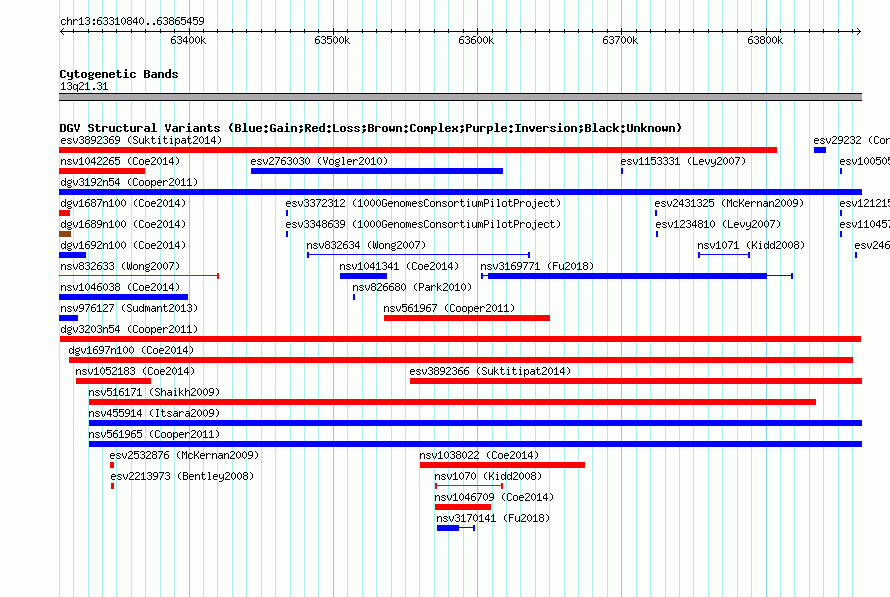Viewport: 890px width, 597px height.
Task: Click the nsv3170141 (Fu2018) label
Action: coord(493,518)
